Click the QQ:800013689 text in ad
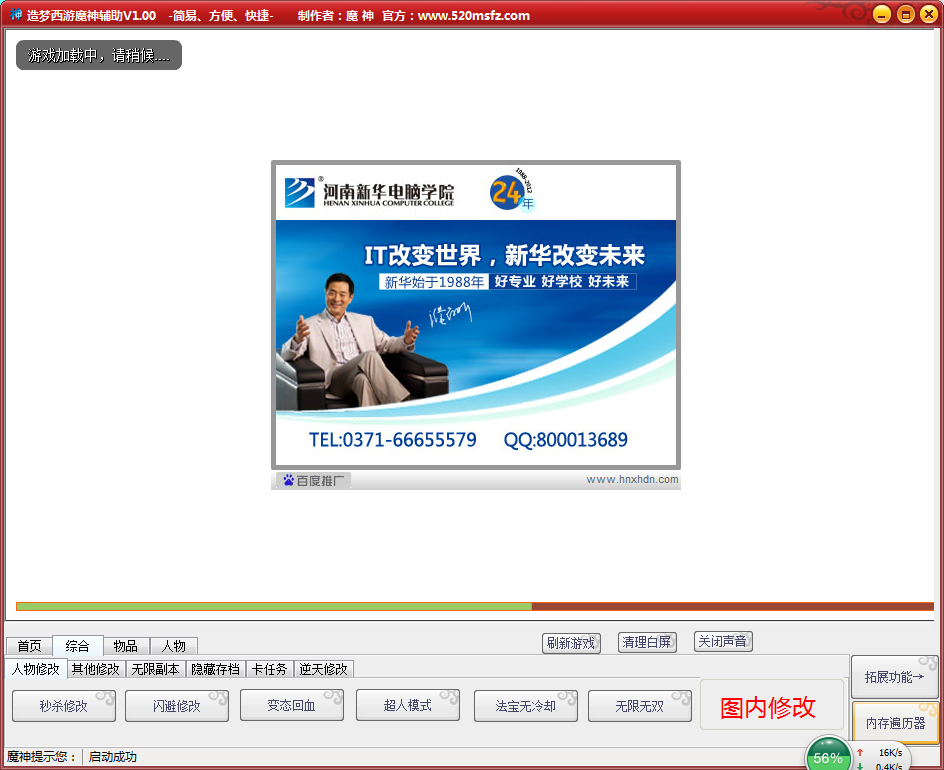944x770 pixels. pyautogui.click(x=565, y=439)
